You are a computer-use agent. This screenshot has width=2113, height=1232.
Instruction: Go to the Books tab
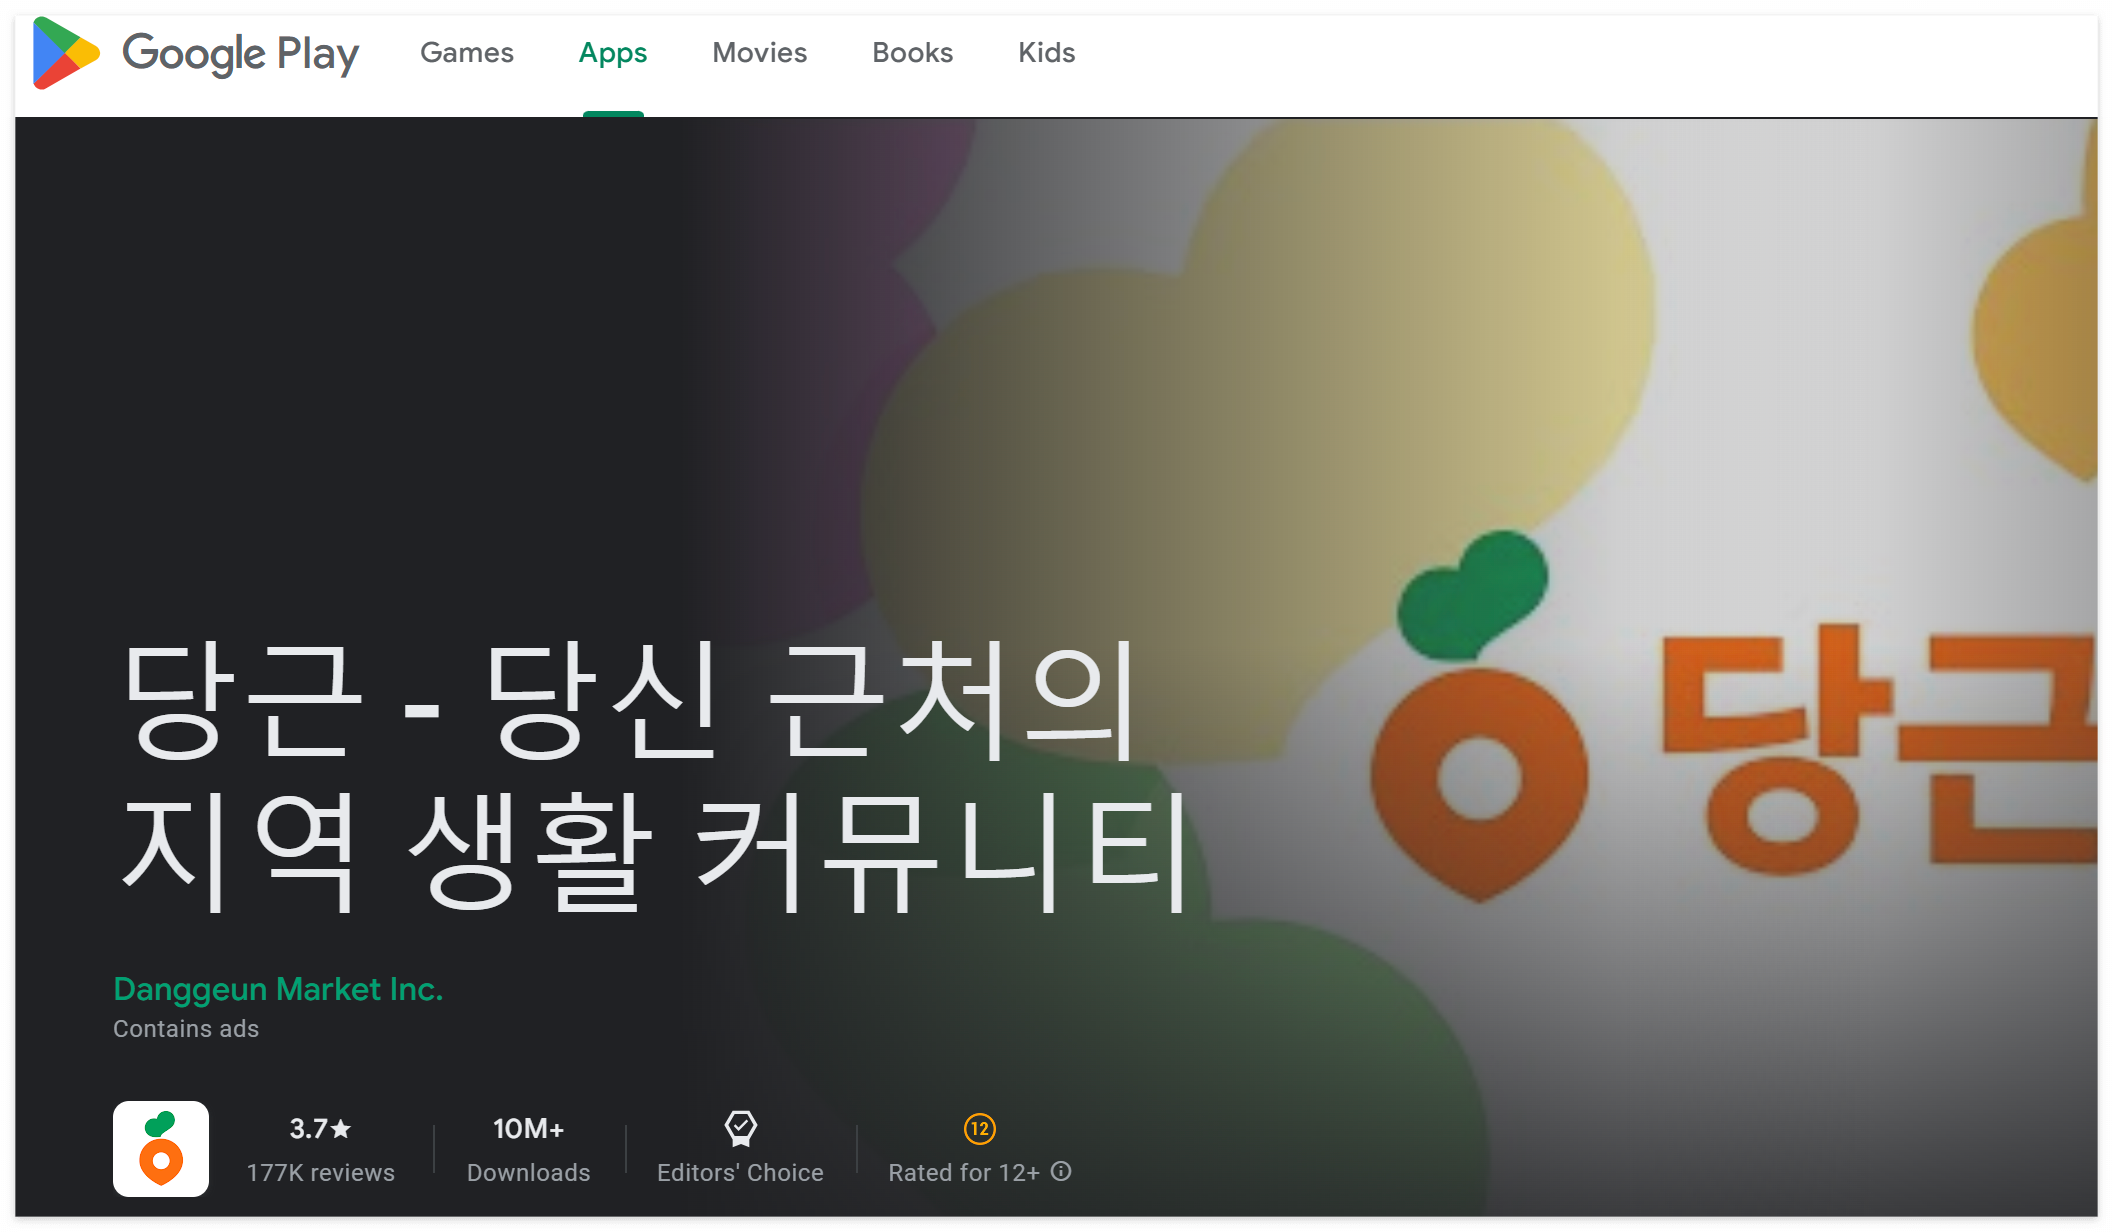click(912, 53)
